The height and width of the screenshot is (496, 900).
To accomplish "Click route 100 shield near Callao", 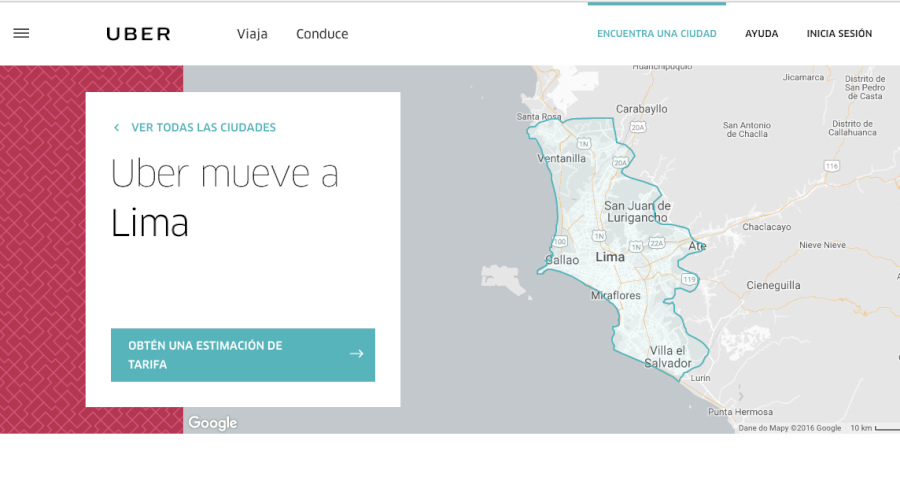I will pyautogui.click(x=560, y=242).
